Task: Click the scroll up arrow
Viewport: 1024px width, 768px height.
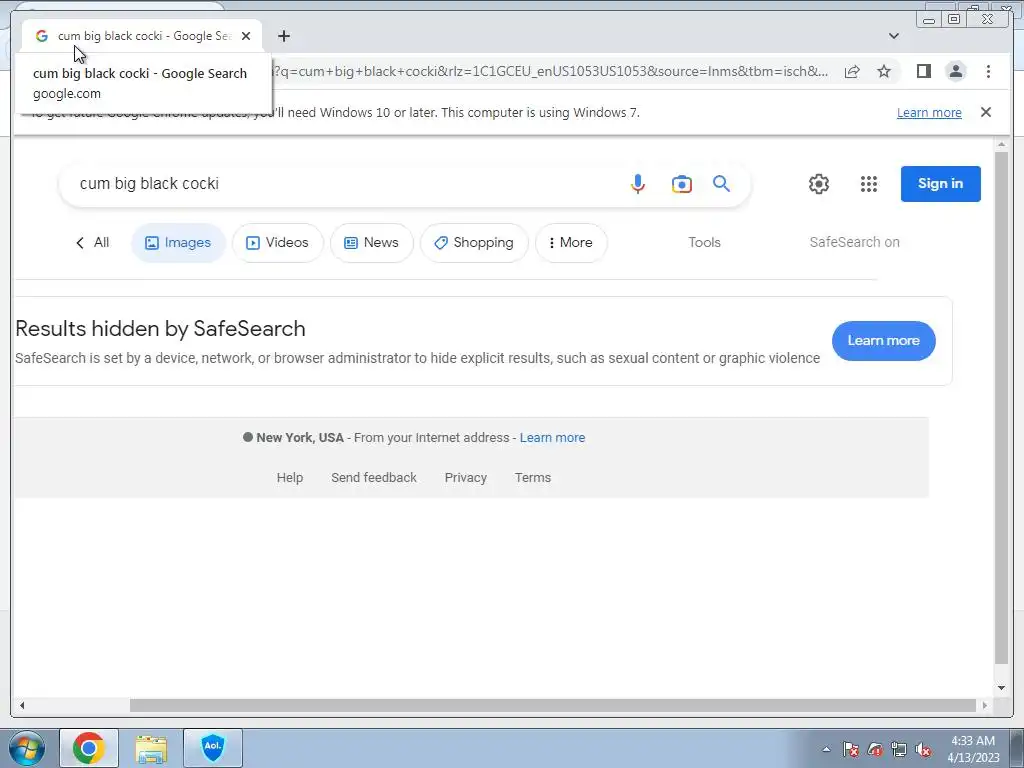Action: [x=1000, y=144]
